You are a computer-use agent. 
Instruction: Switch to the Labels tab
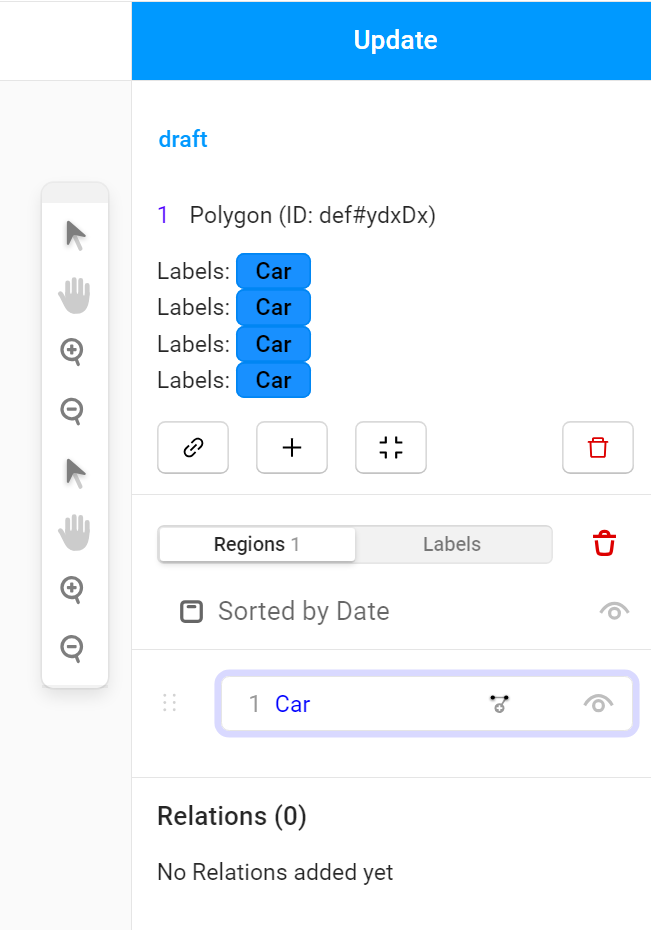coord(452,544)
